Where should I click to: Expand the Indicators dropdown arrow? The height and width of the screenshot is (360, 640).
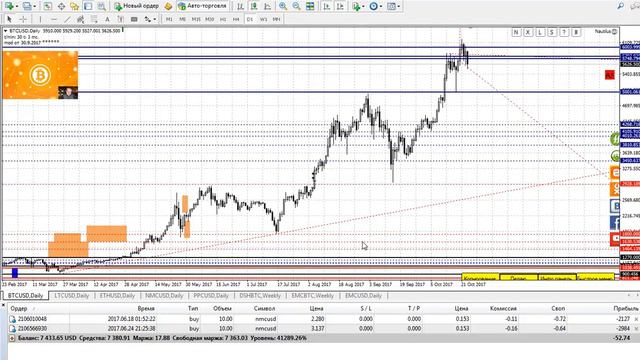[363, 6]
